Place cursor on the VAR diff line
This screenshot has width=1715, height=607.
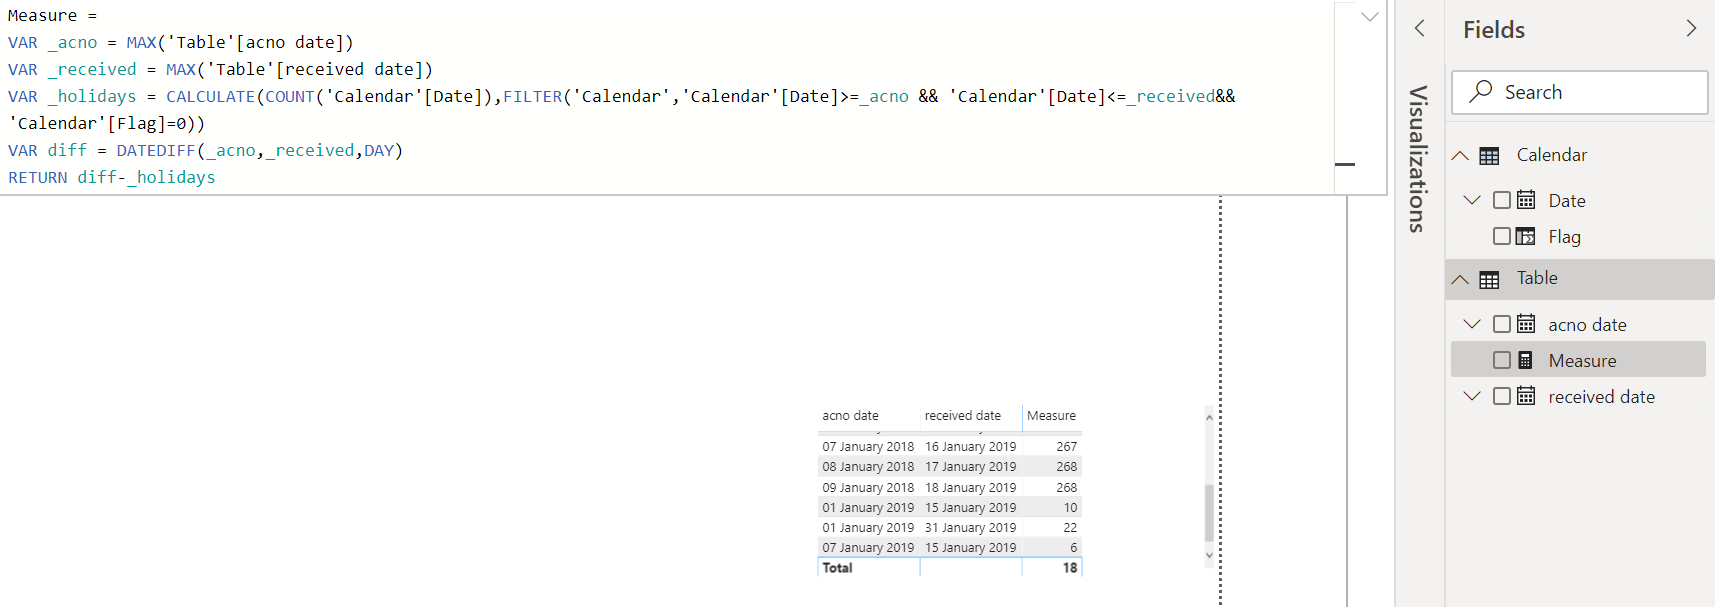[x=206, y=150]
